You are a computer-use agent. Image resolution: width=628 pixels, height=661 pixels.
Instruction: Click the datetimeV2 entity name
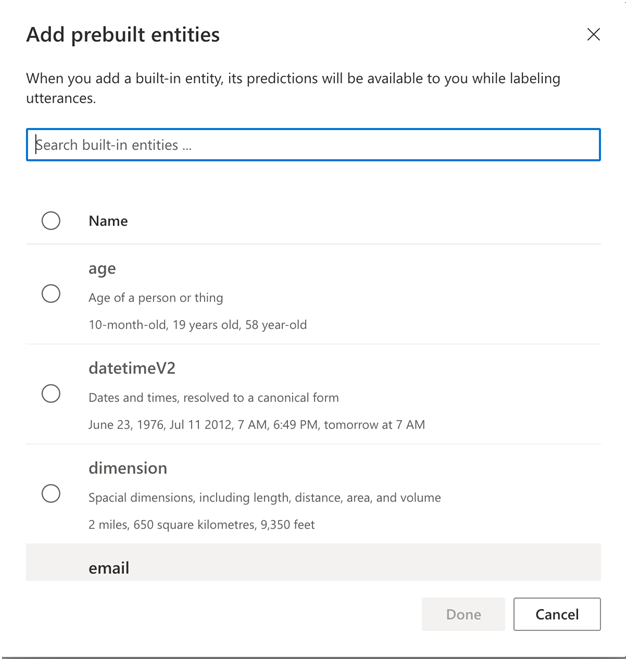132,368
